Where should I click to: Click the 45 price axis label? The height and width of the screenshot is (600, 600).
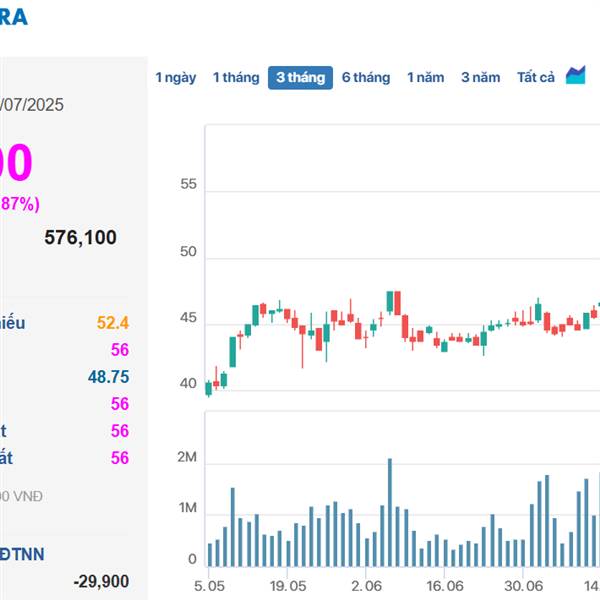pos(188,318)
